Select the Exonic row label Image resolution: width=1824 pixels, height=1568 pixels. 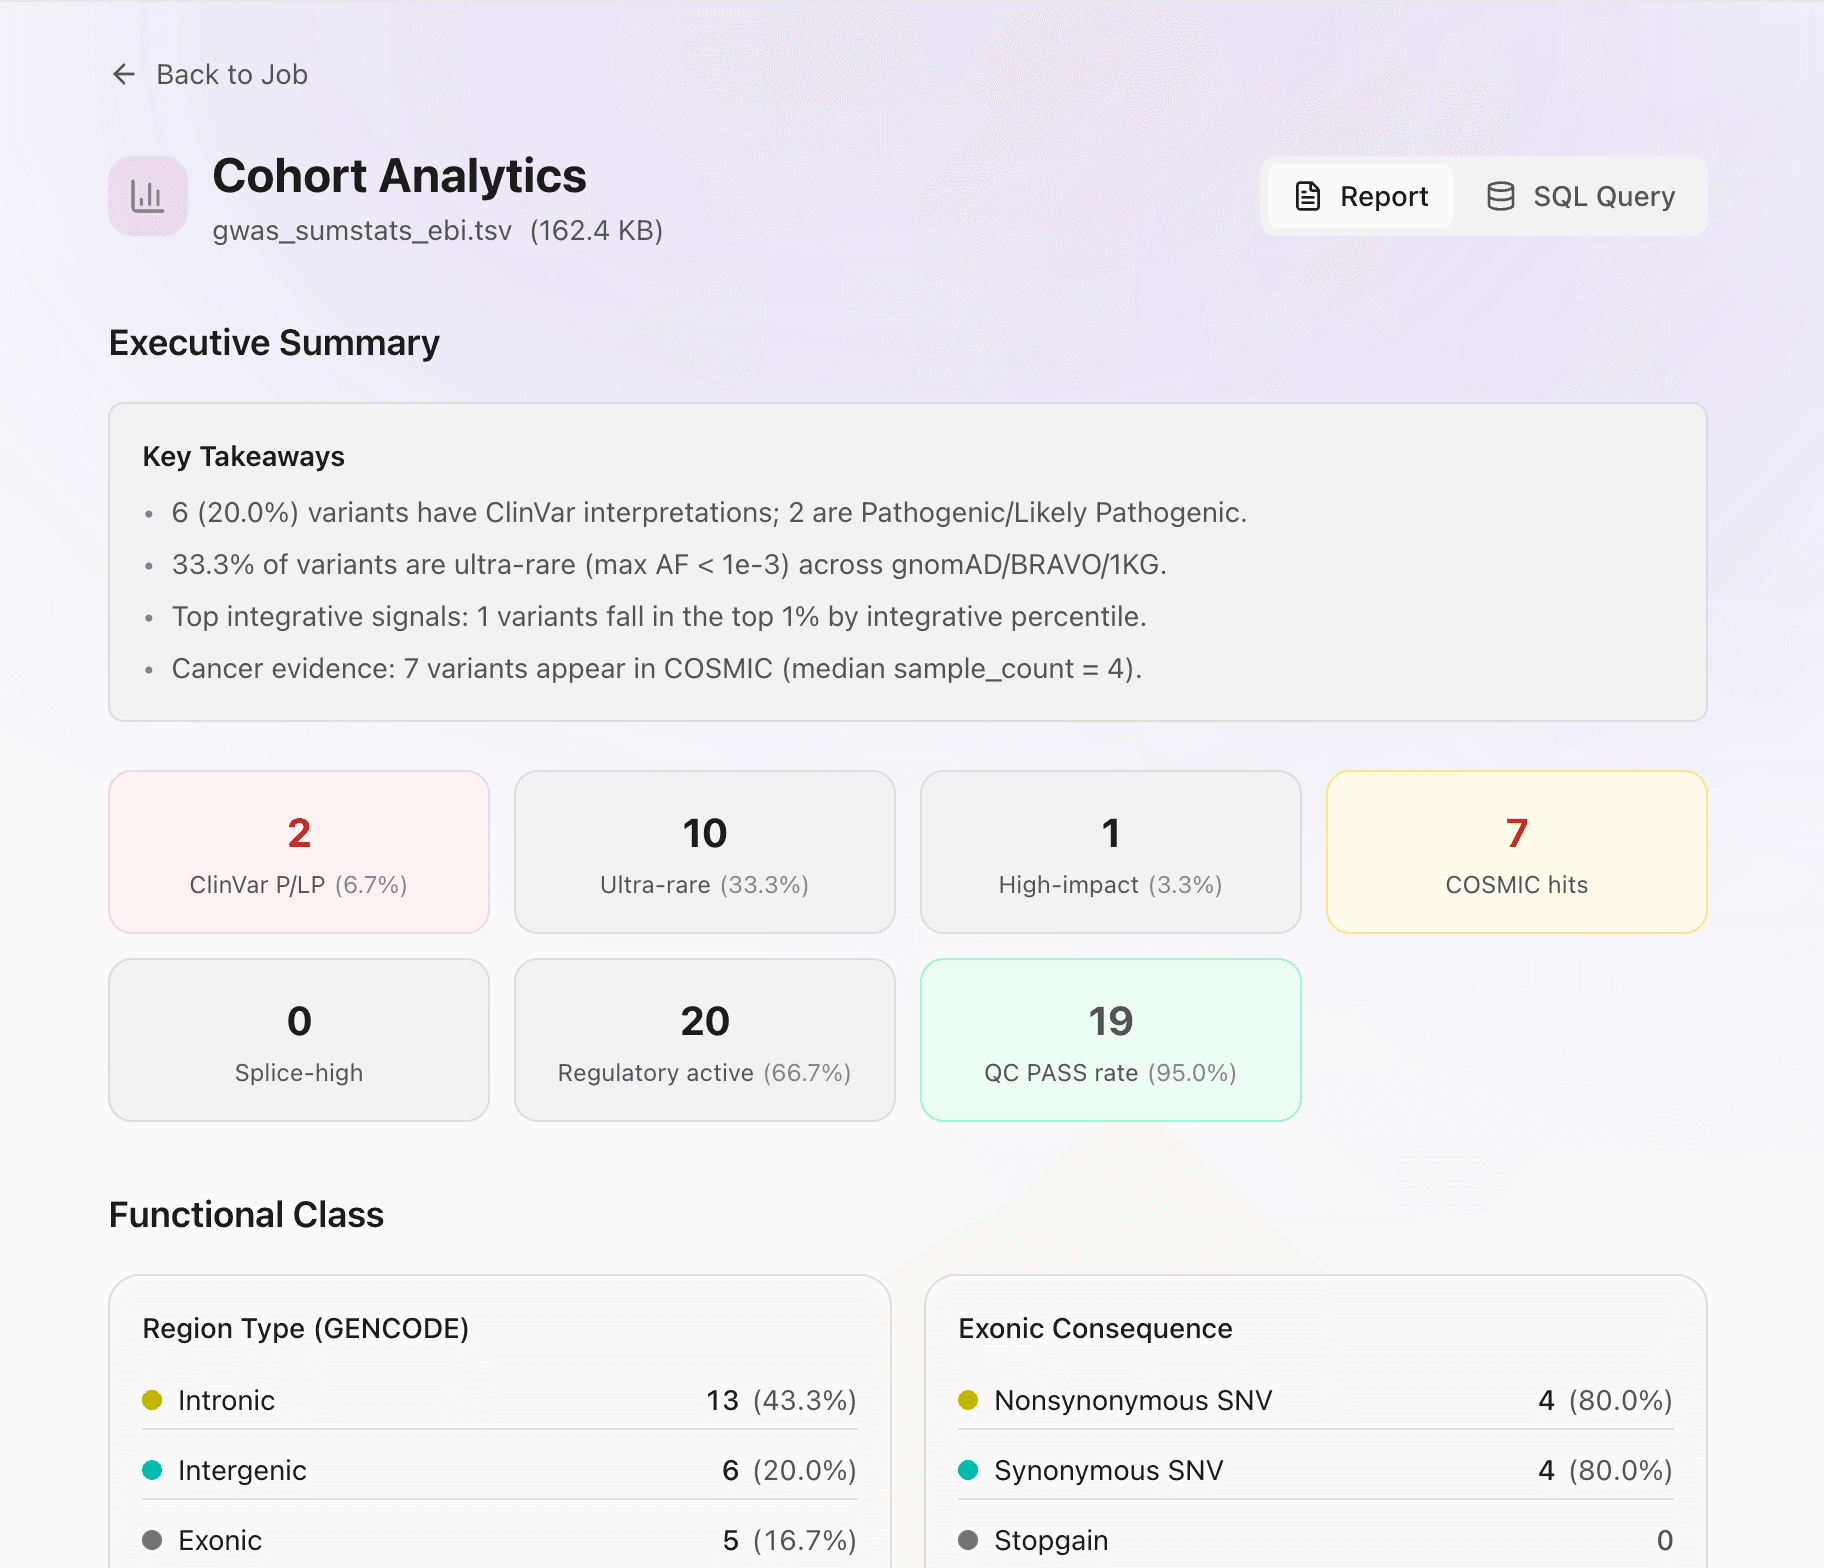[x=220, y=1540]
